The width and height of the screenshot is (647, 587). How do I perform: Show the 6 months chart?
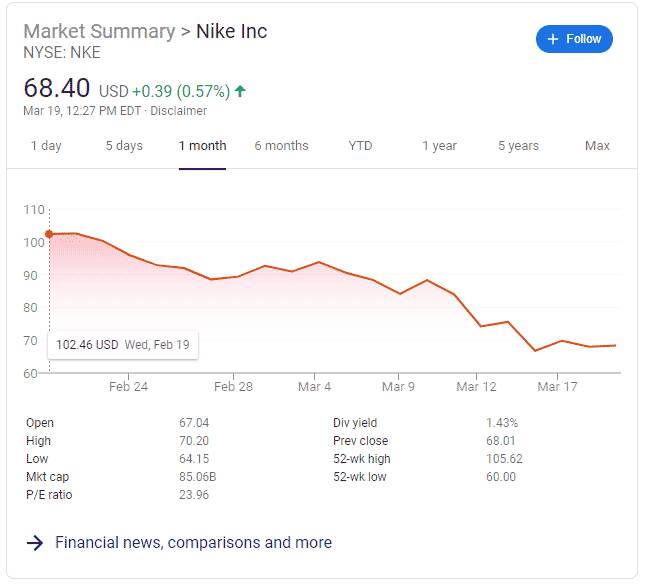point(281,146)
